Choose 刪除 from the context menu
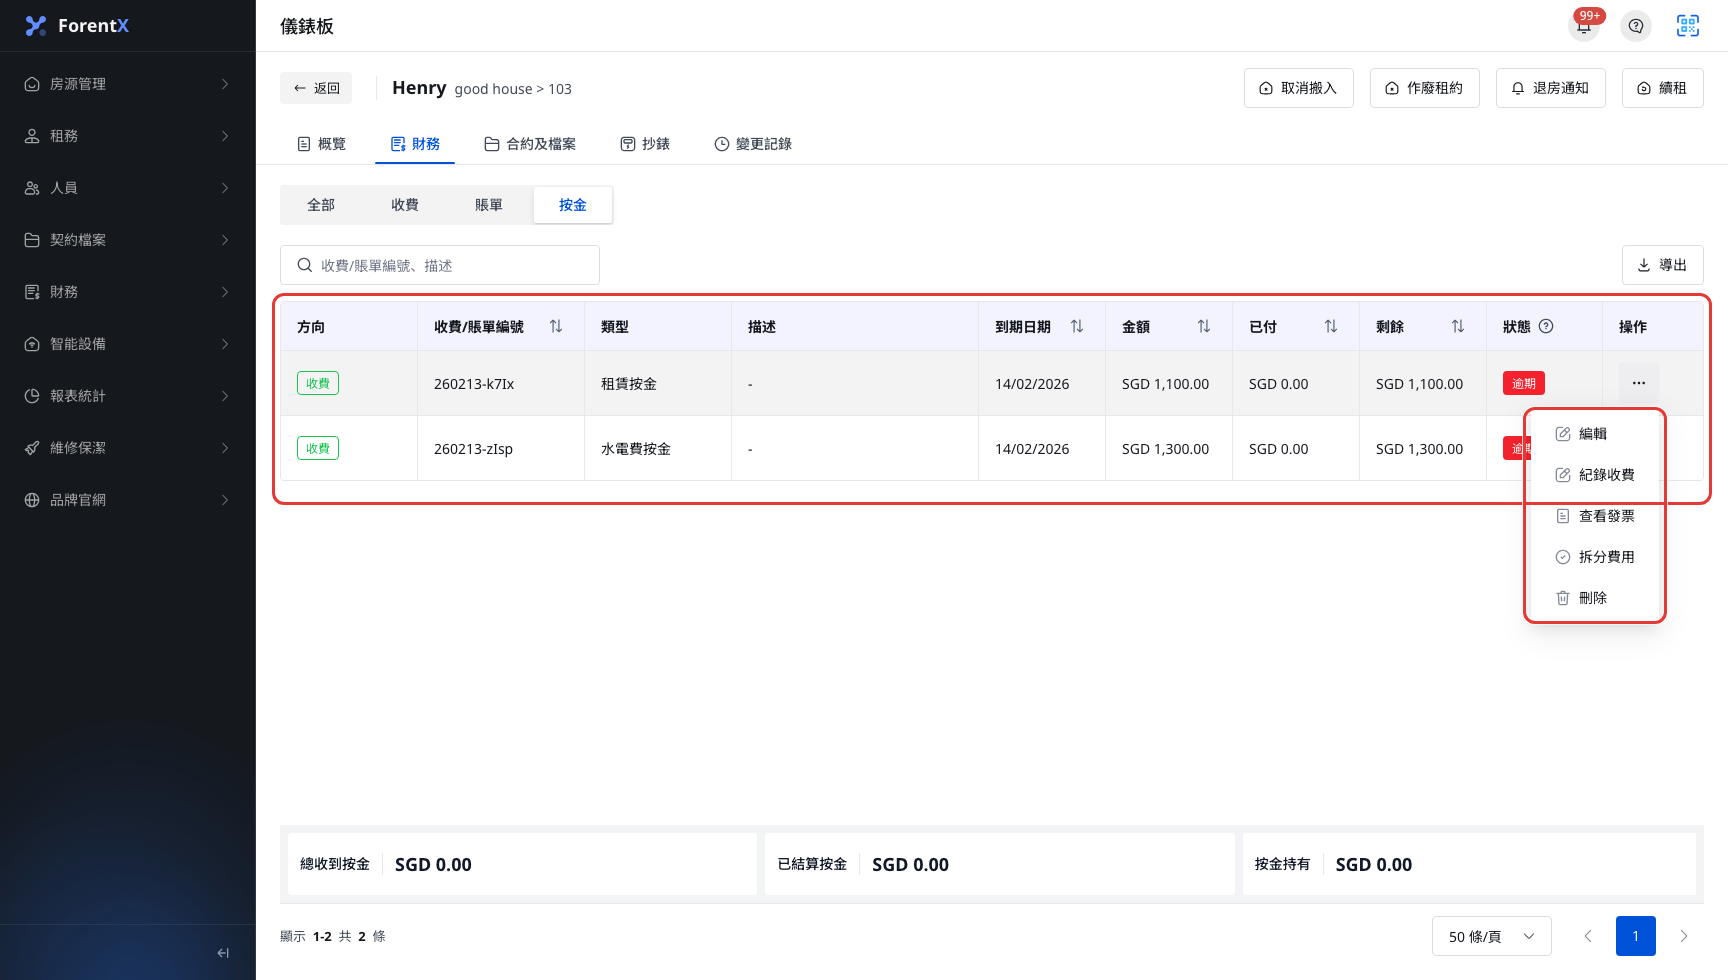The width and height of the screenshot is (1728, 980). [x=1595, y=598]
